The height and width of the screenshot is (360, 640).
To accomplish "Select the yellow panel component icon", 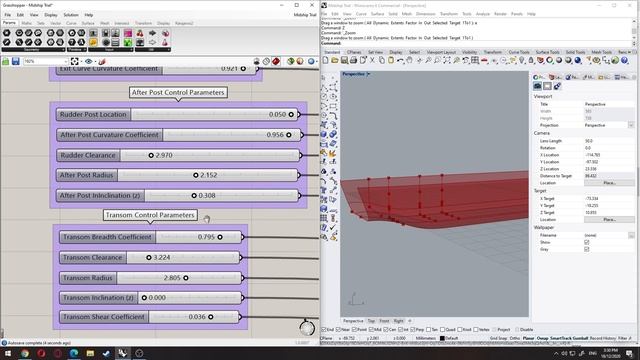I will coord(93,42).
